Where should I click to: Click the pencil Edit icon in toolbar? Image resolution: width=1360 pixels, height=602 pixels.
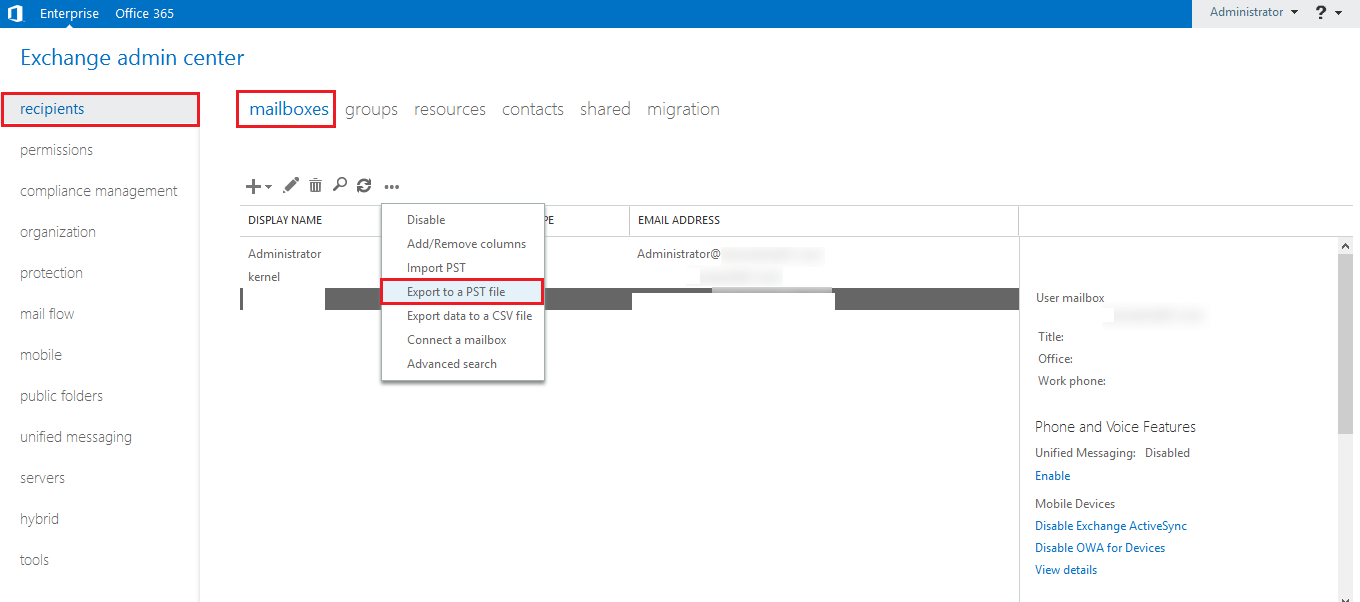pos(291,185)
